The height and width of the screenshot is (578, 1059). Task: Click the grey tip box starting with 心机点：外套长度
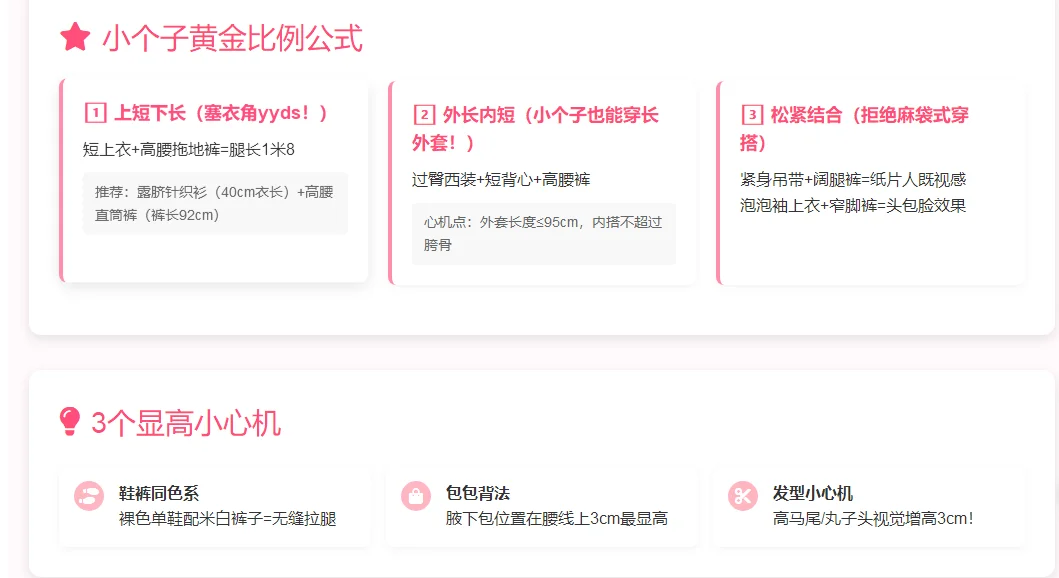pyautogui.click(x=544, y=234)
